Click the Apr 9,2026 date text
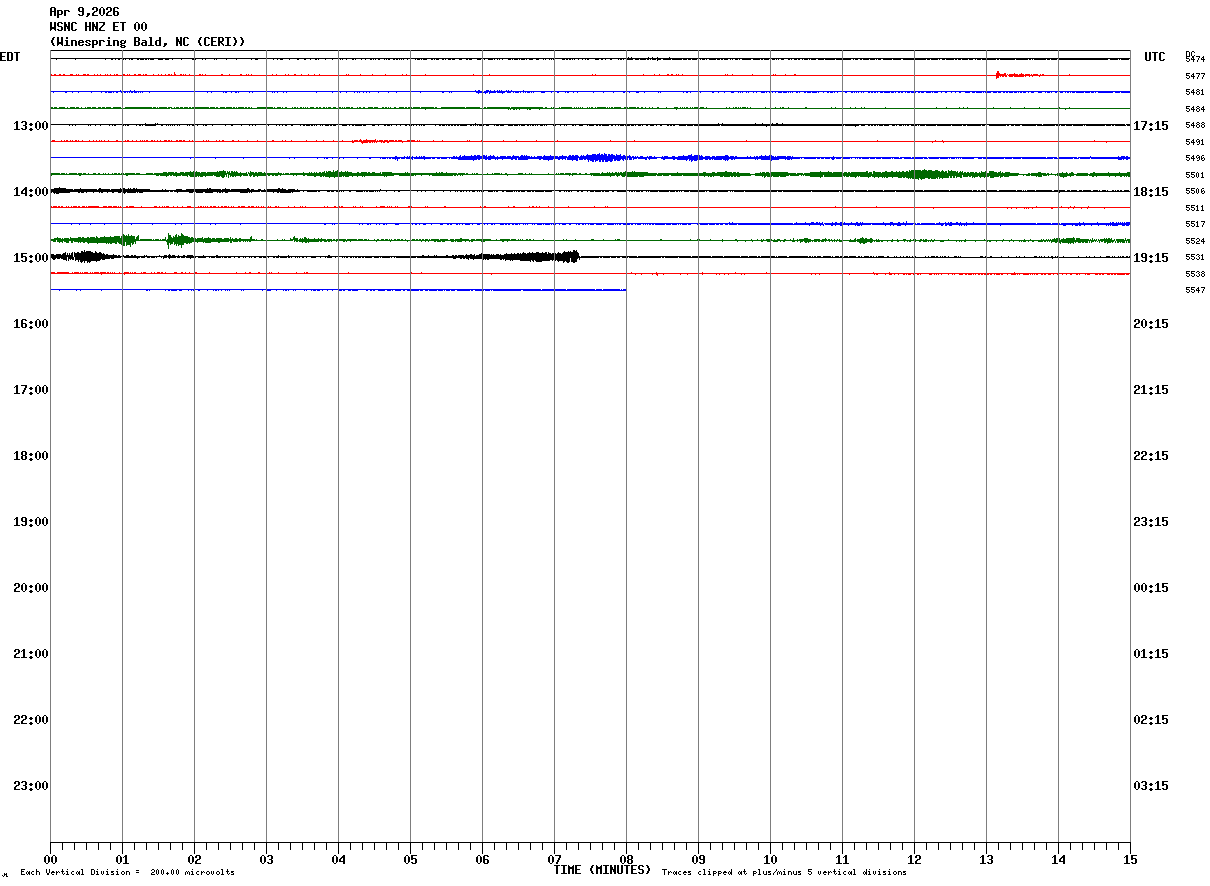 84,12
